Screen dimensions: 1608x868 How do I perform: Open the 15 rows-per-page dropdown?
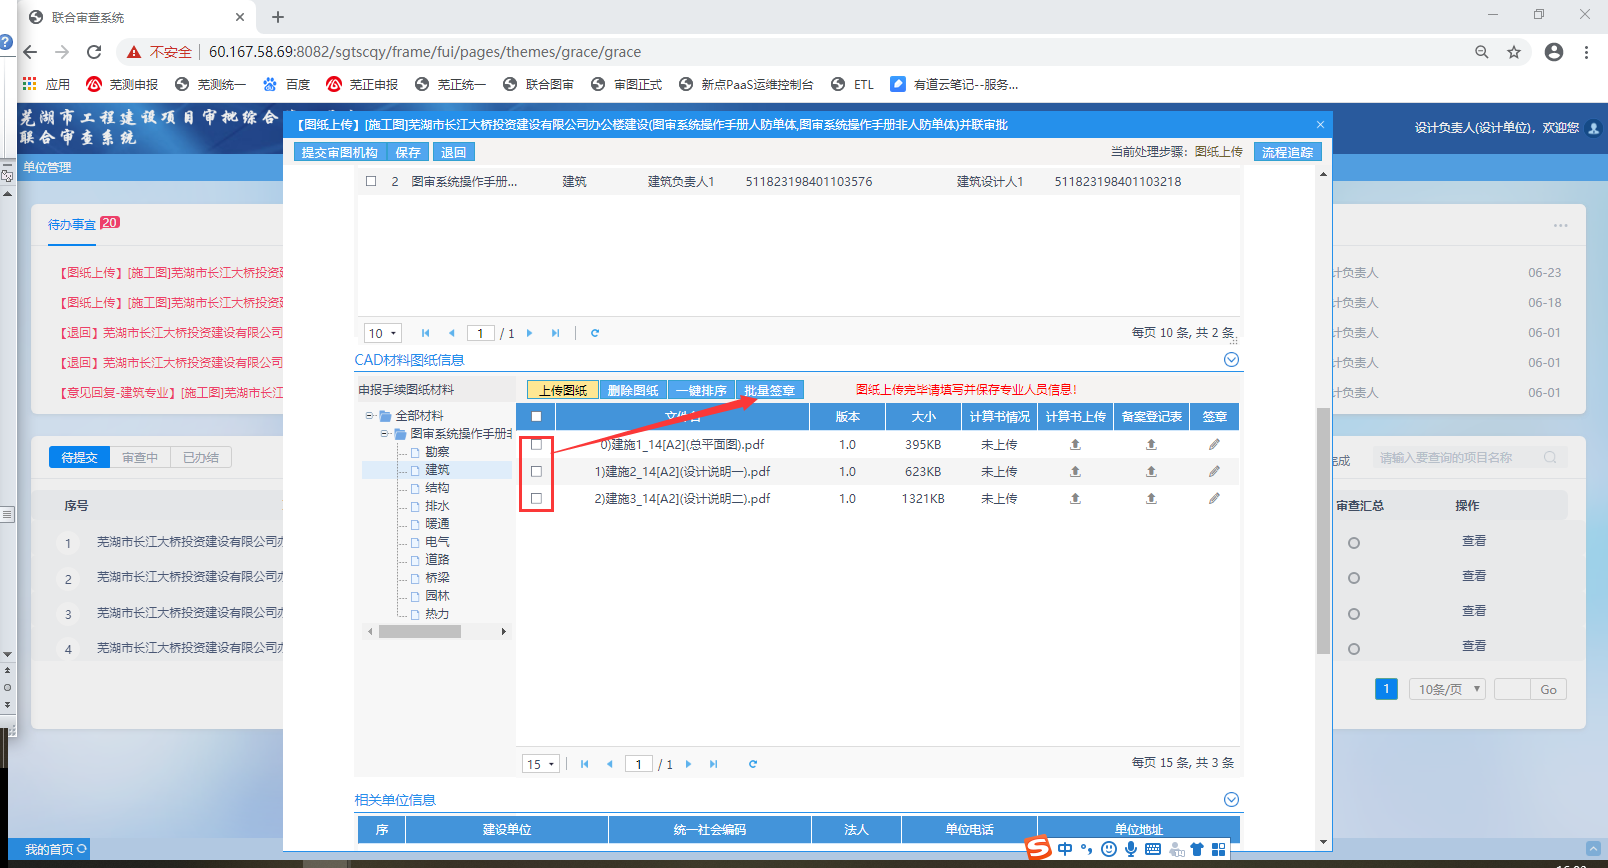click(x=541, y=764)
